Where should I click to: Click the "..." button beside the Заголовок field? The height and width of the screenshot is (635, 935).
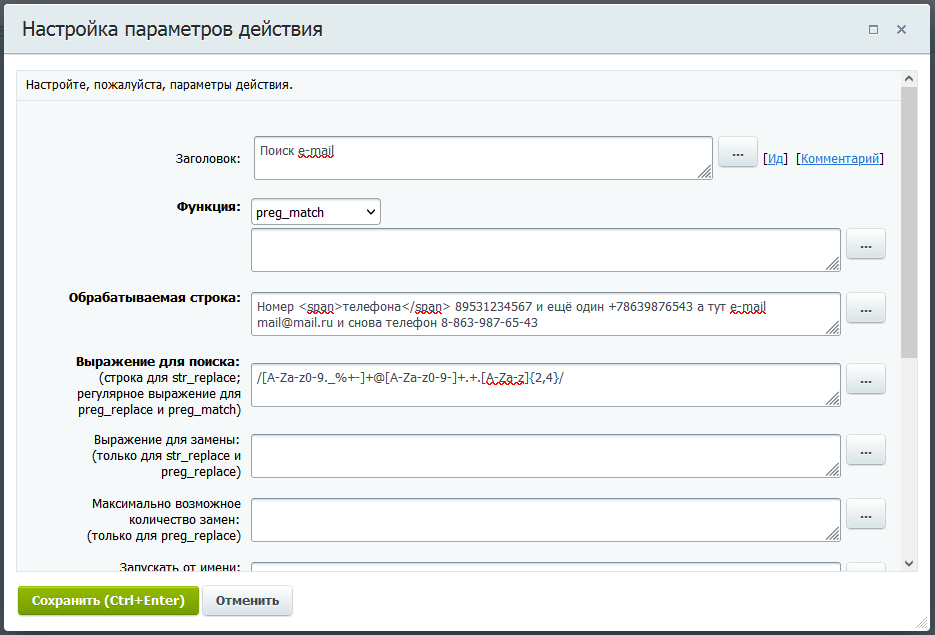point(738,153)
